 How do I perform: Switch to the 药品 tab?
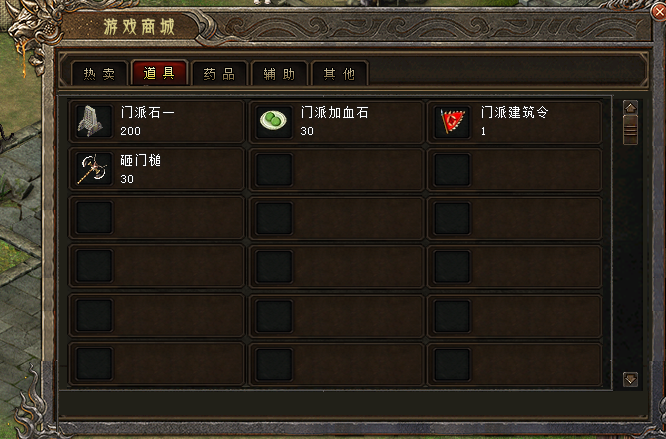[x=219, y=73]
